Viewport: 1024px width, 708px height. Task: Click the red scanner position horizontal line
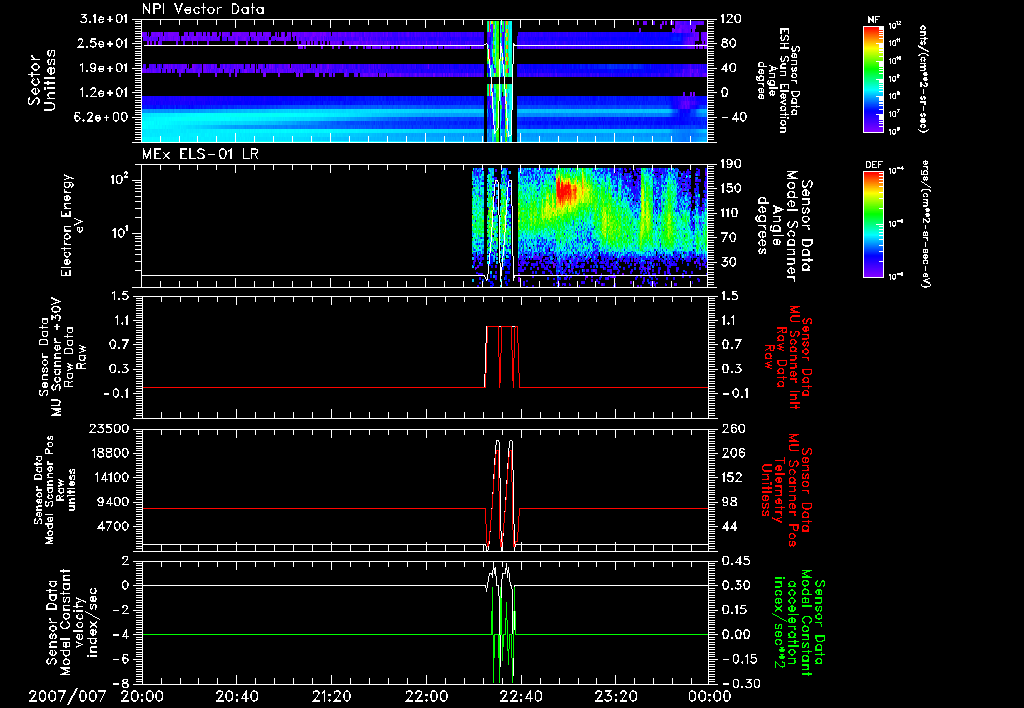[300, 509]
